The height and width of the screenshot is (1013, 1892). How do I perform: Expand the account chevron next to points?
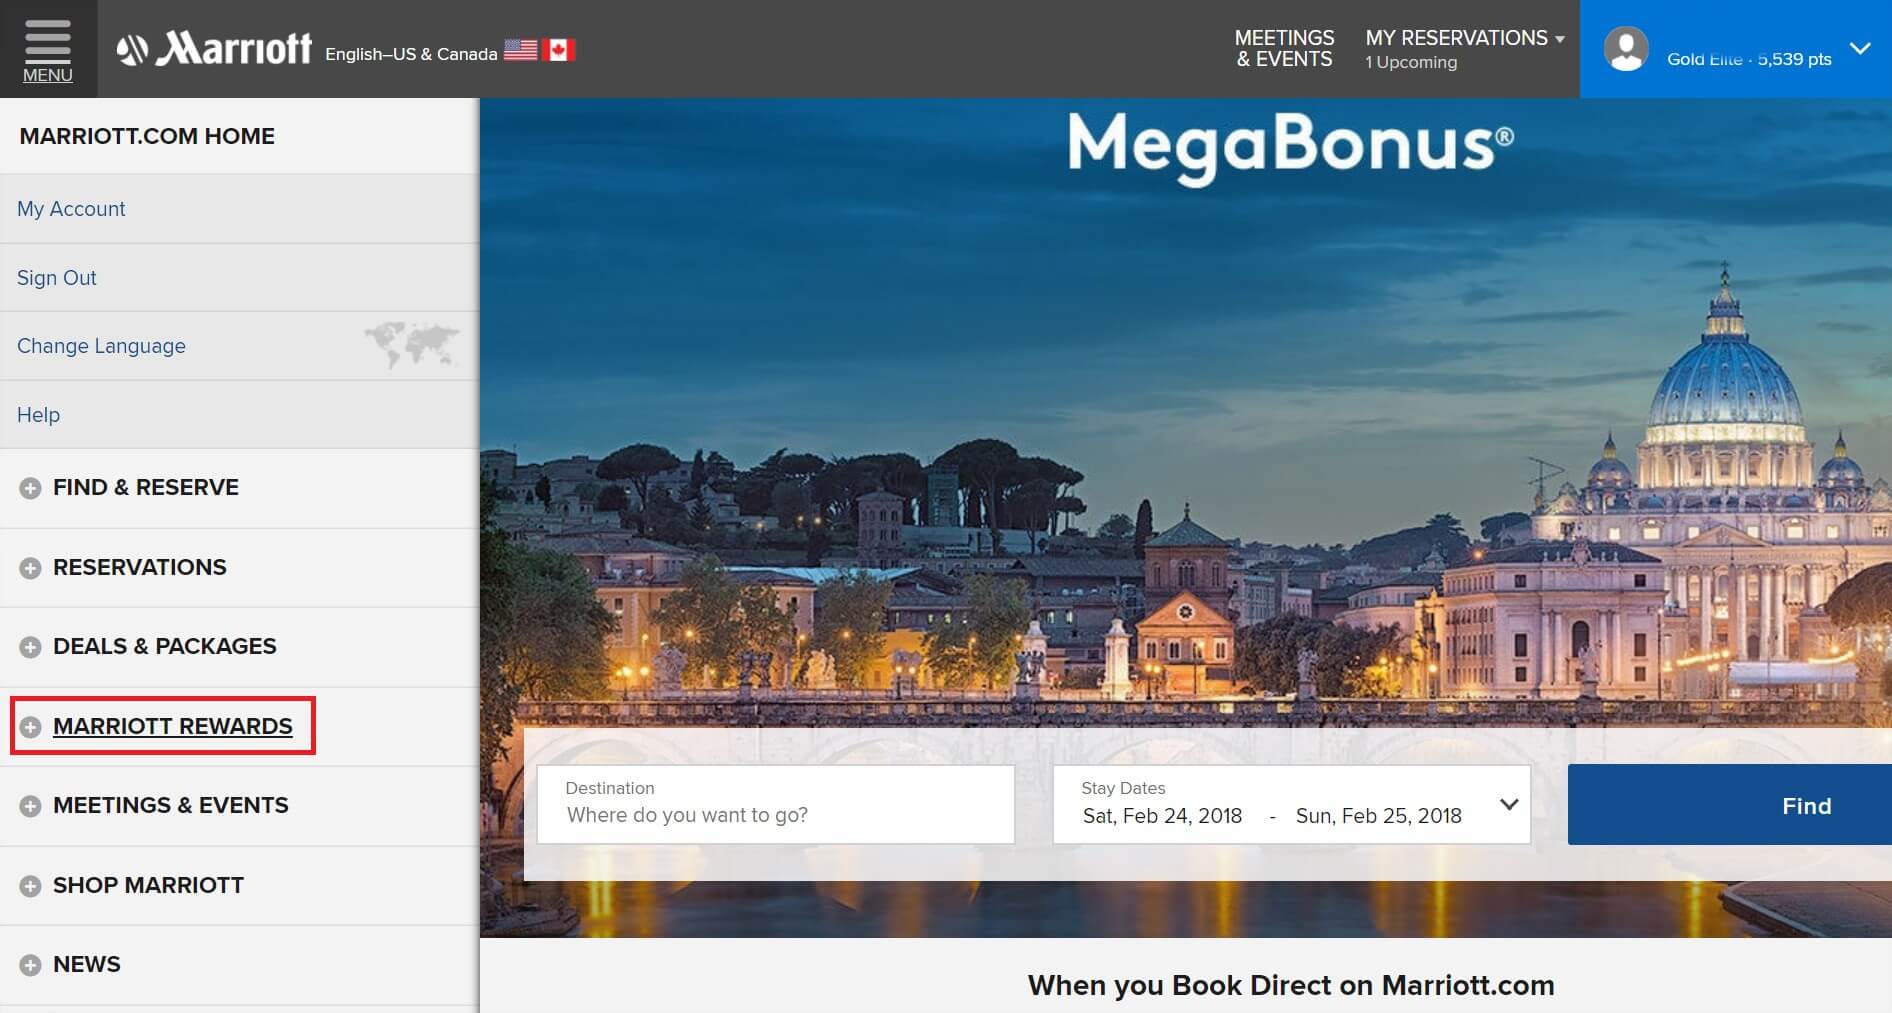1860,48
